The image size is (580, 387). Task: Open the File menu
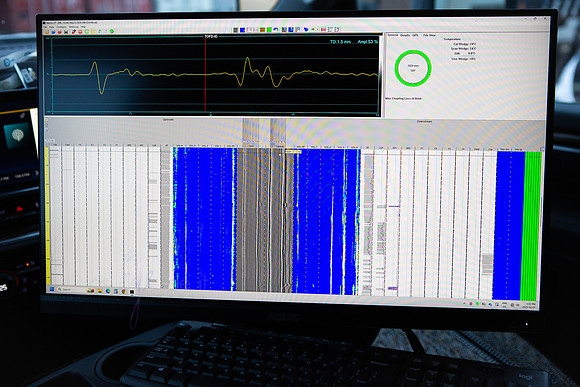click(x=45, y=27)
